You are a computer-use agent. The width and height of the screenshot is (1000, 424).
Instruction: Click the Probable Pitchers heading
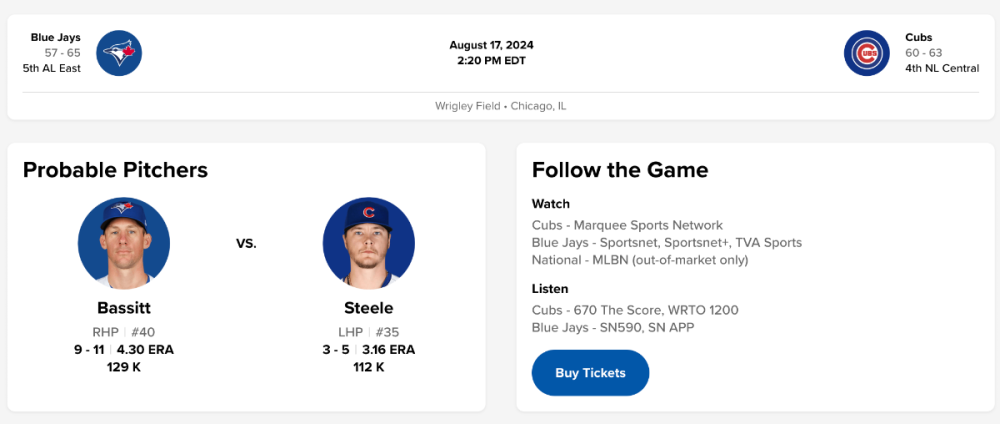(115, 170)
